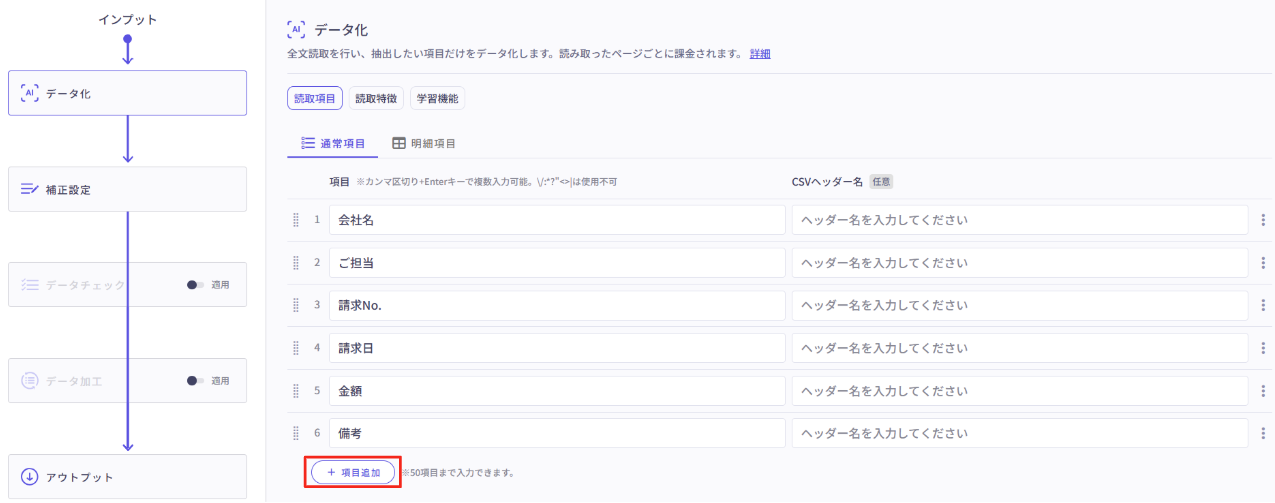Click drag handle icon for 請求No. row

296,306
